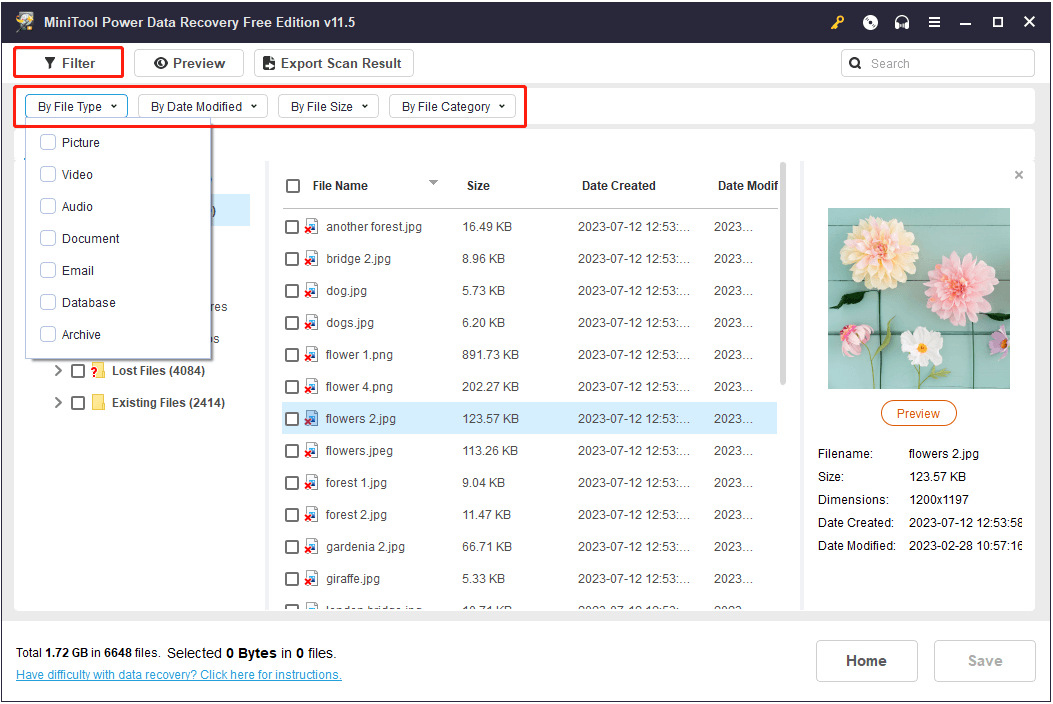Click the orange Preview button under thumbnail
1053x704 pixels.
[x=918, y=414]
